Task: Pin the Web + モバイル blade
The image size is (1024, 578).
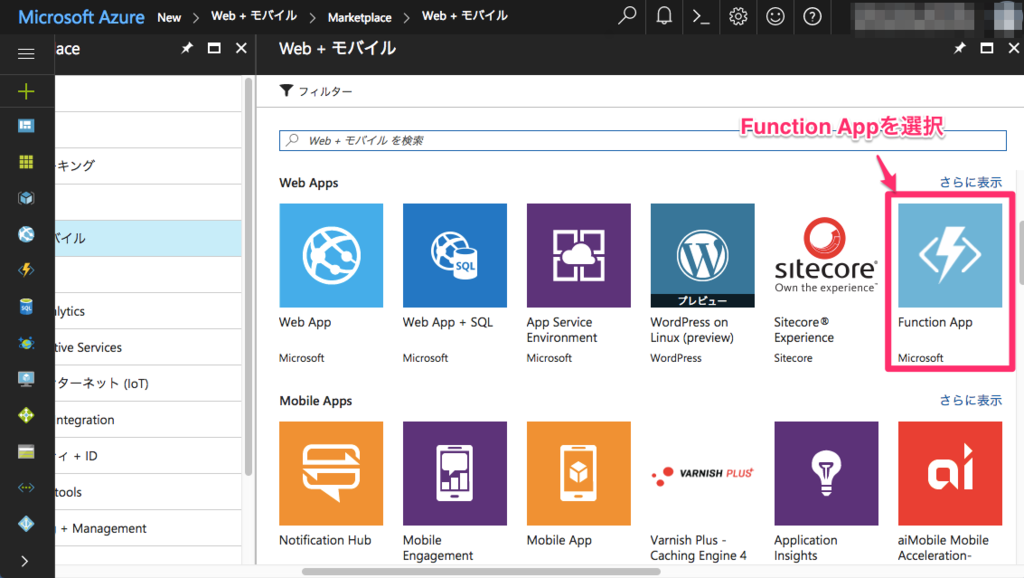Action: point(959,48)
